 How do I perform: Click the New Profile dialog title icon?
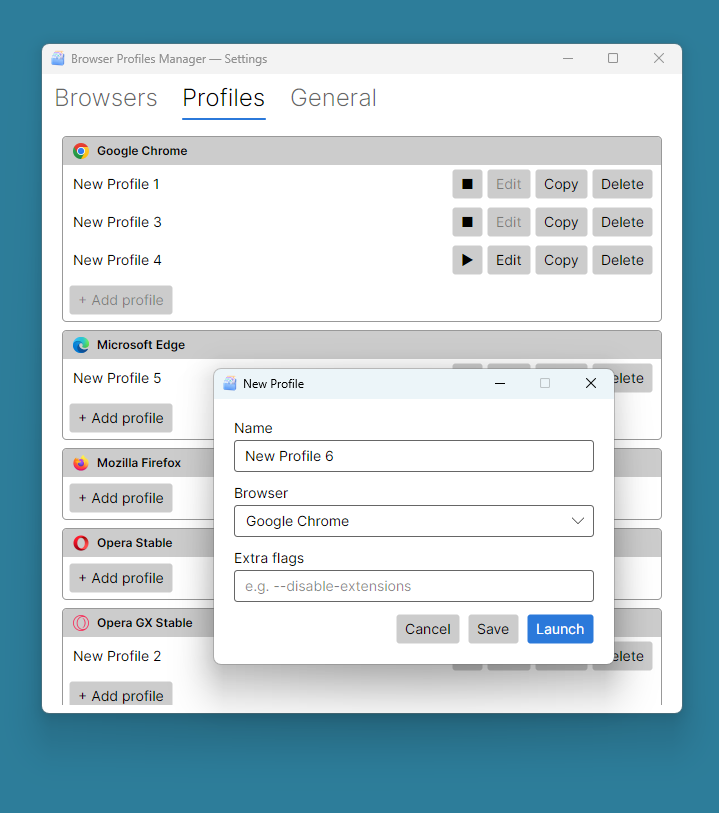click(230, 384)
